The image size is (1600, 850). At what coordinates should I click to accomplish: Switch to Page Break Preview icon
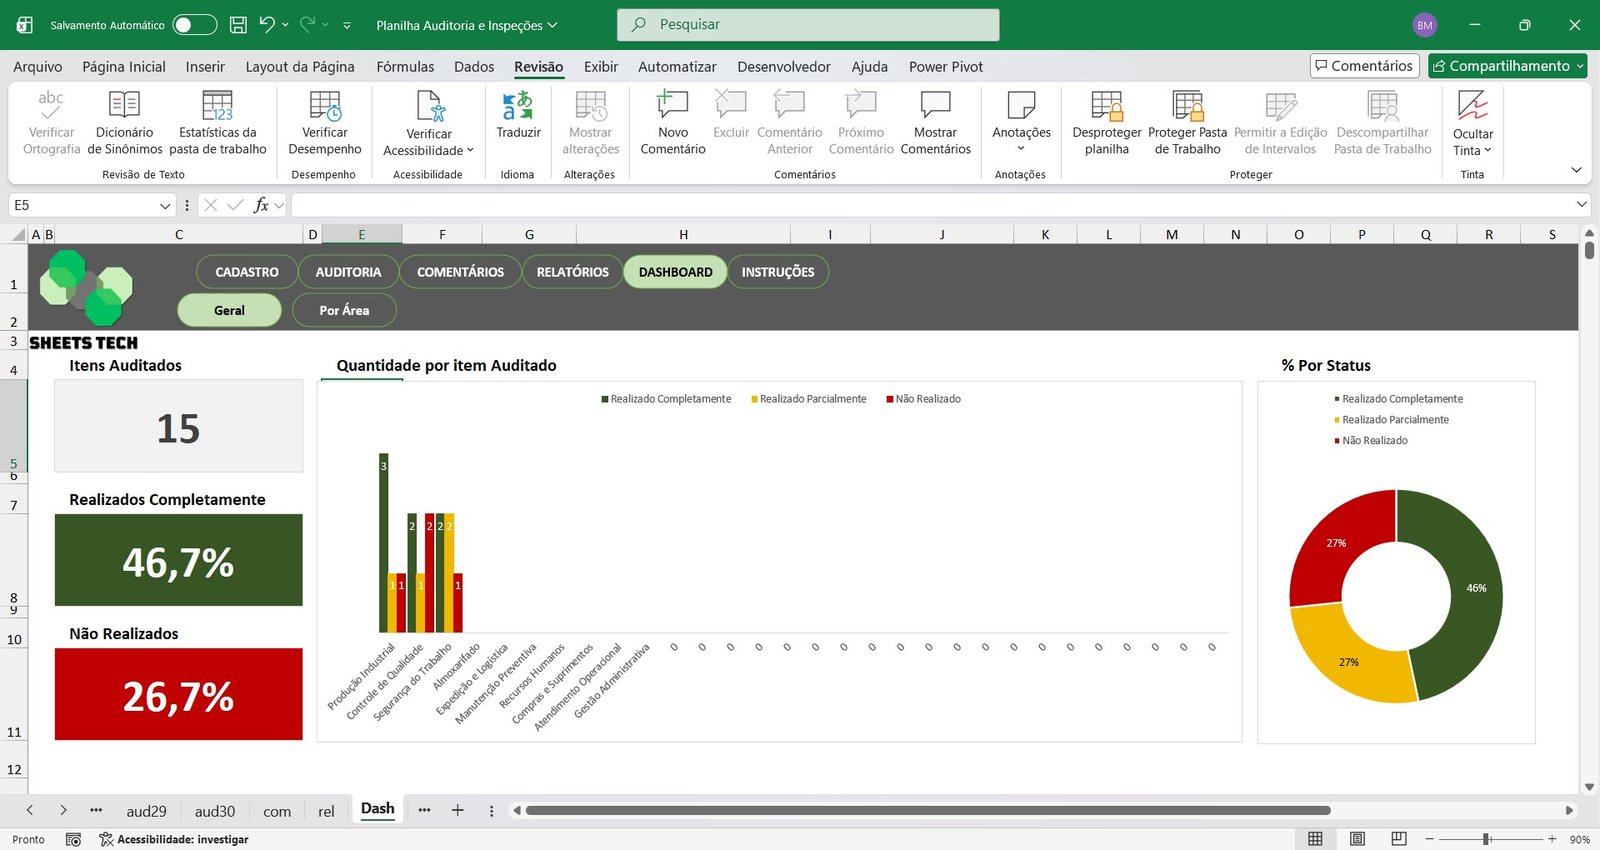pyautogui.click(x=1399, y=839)
